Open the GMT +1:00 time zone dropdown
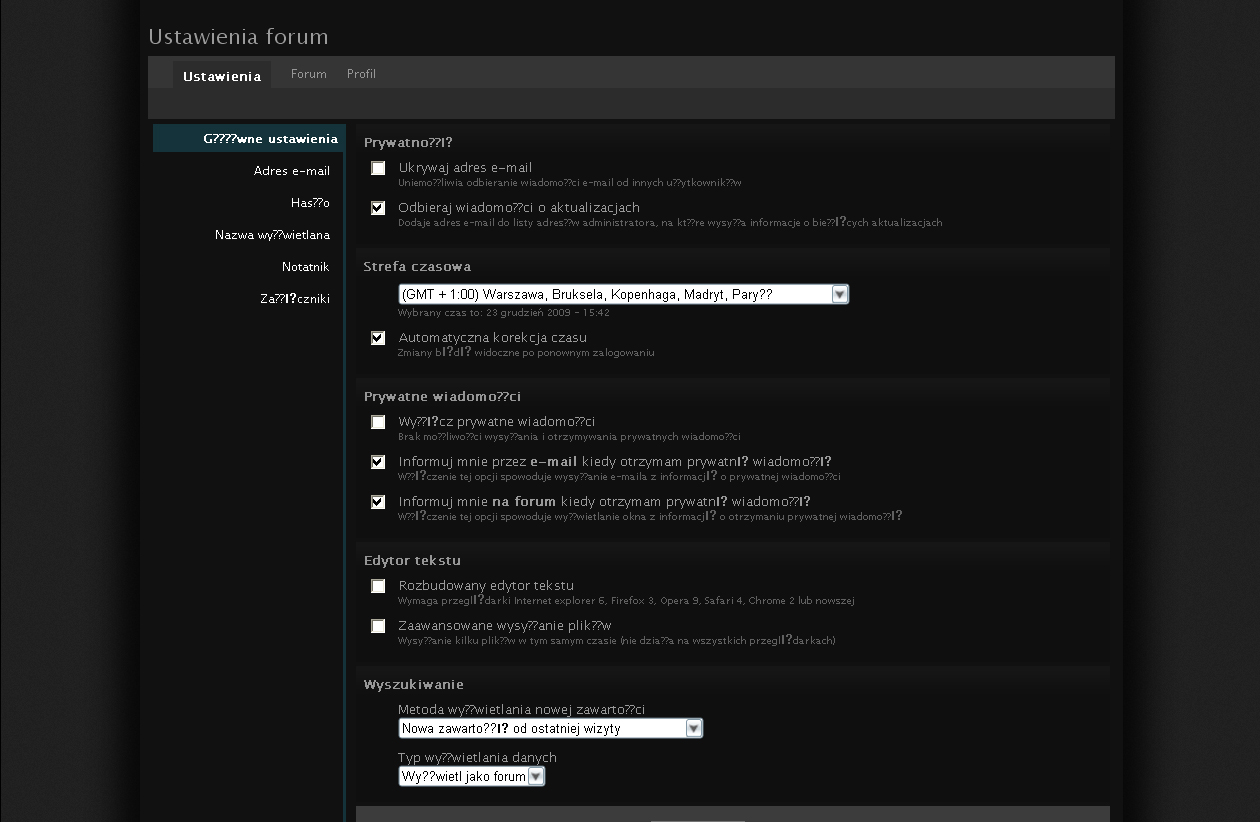1260x822 pixels. (x=623, y=294)
